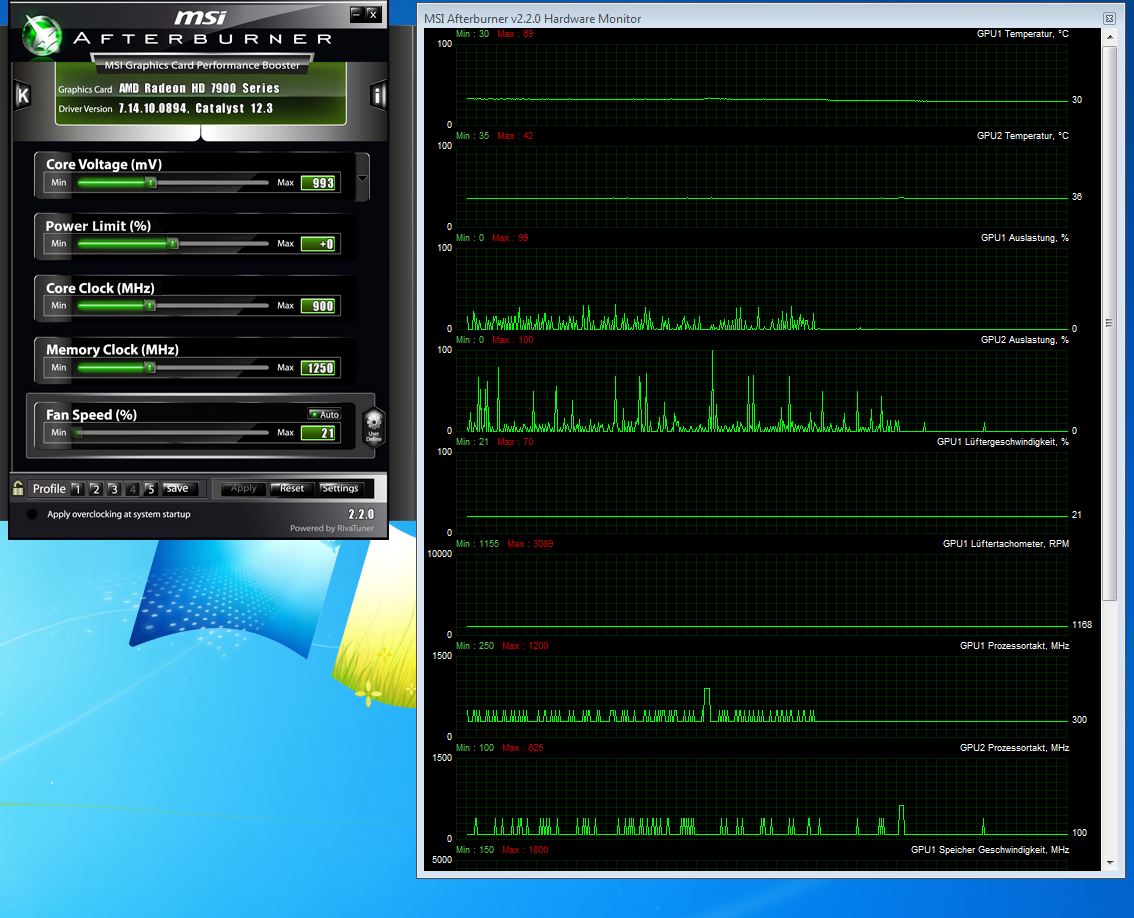Click the Core Clock value field 900
The image size is (1134, 918).
319,306
